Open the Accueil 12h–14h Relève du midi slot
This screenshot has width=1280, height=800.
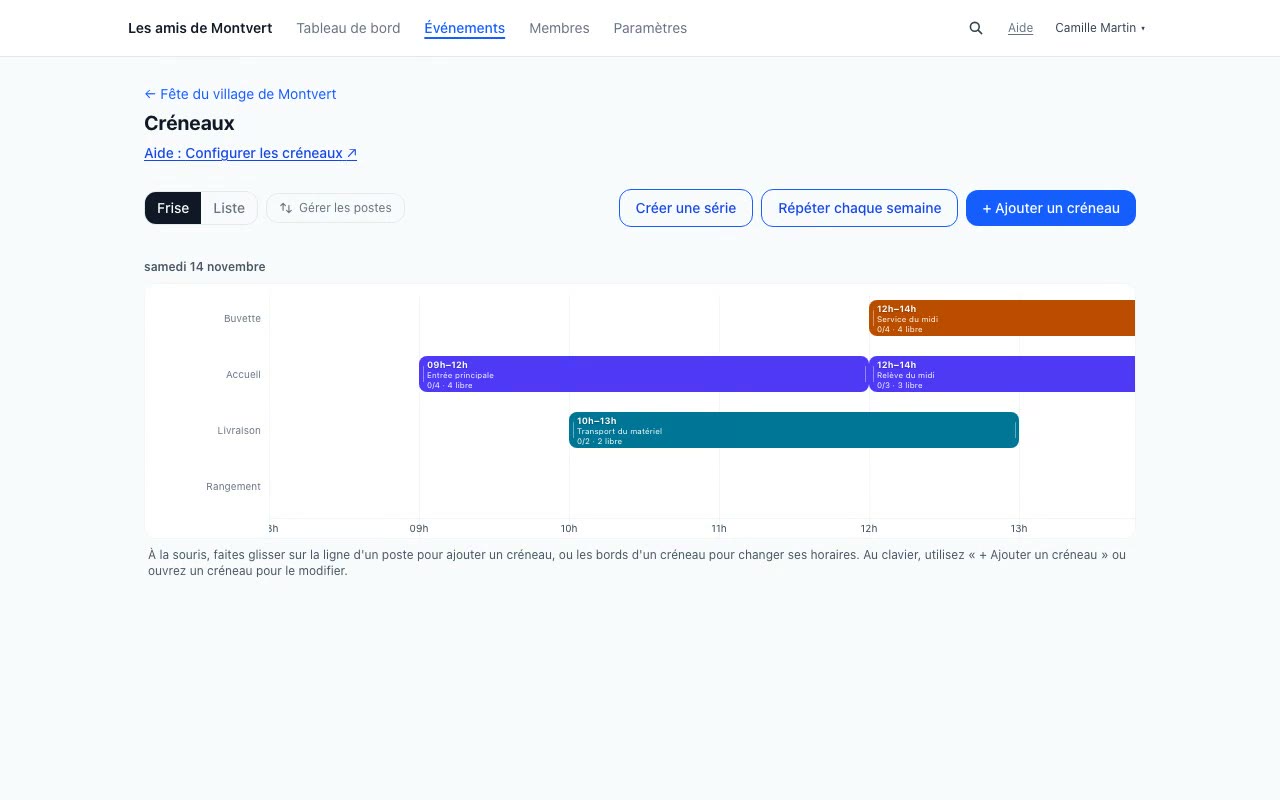(1002, 374)
